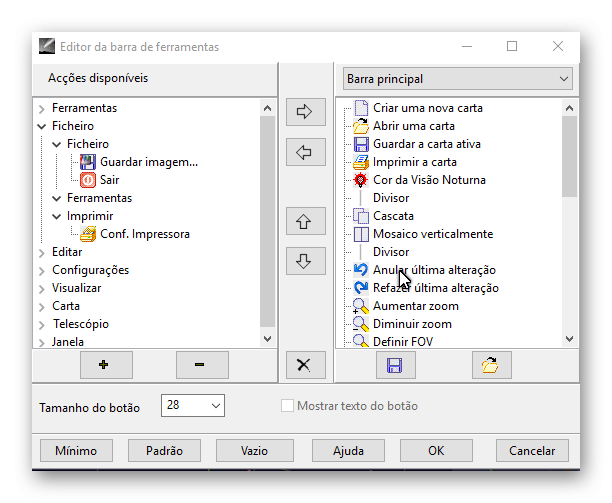
Task: Select the Cor da Visão Noturna text
Action: click(x=429, y=180)
